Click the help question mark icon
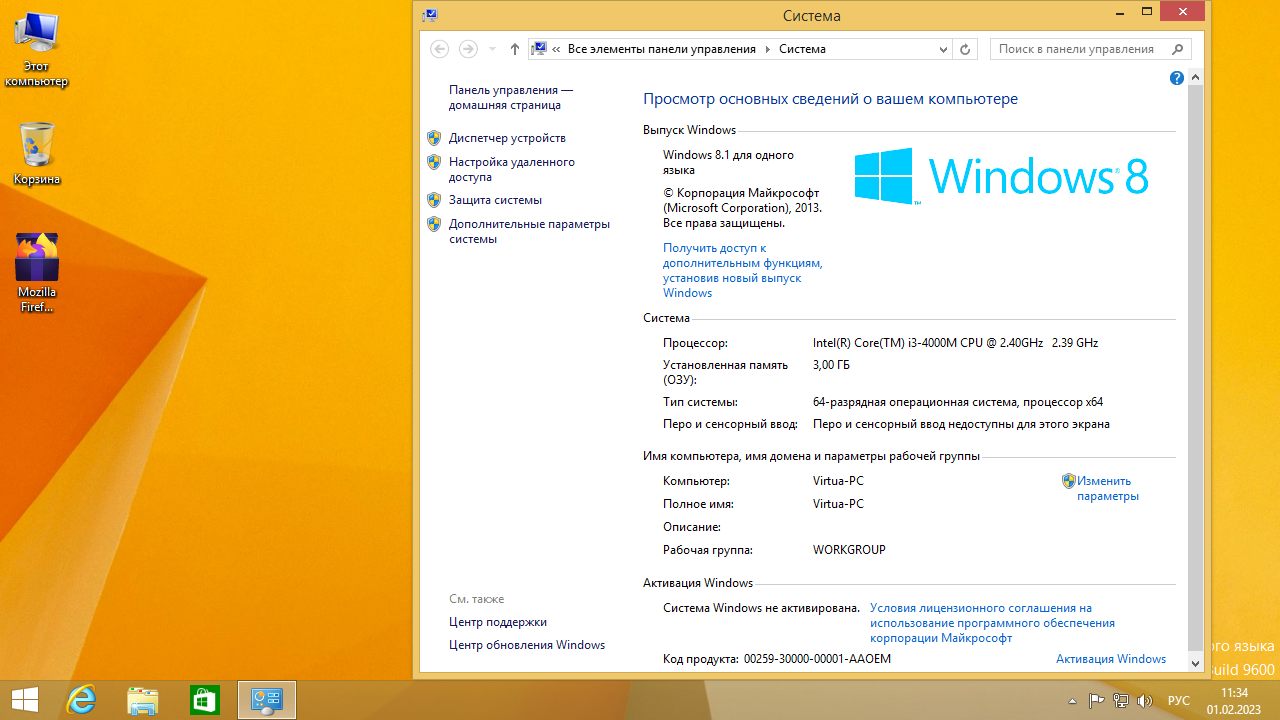Viewport: 1280px width, 720px height. click(x=1177, y=78)
